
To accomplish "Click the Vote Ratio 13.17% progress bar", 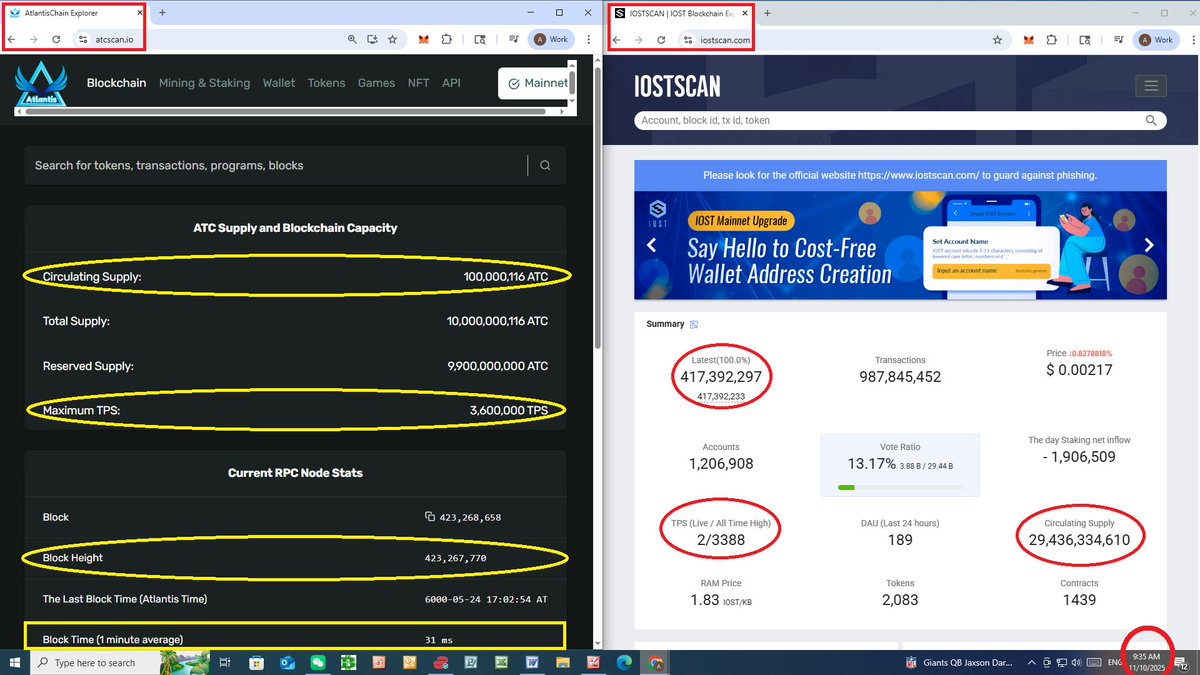I will pyautogui.click(x=900, y=488).
